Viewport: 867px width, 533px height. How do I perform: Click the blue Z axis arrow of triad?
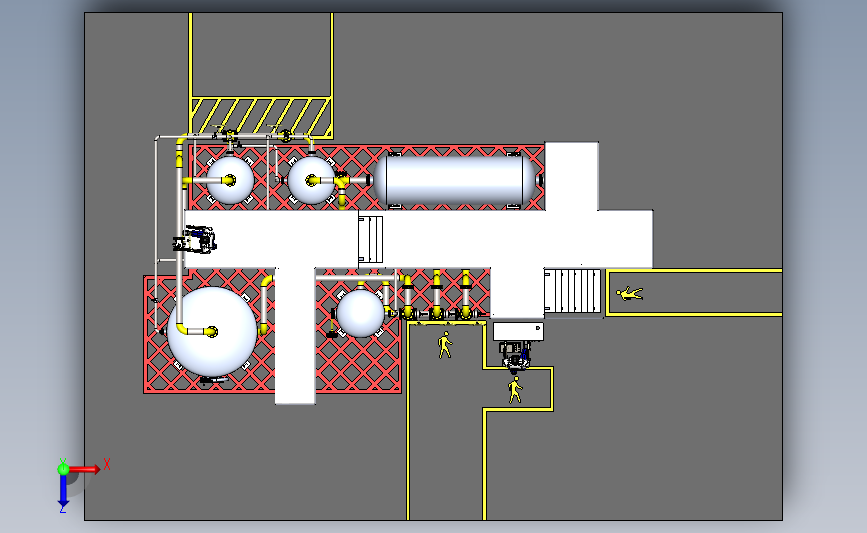coord(63,491)
